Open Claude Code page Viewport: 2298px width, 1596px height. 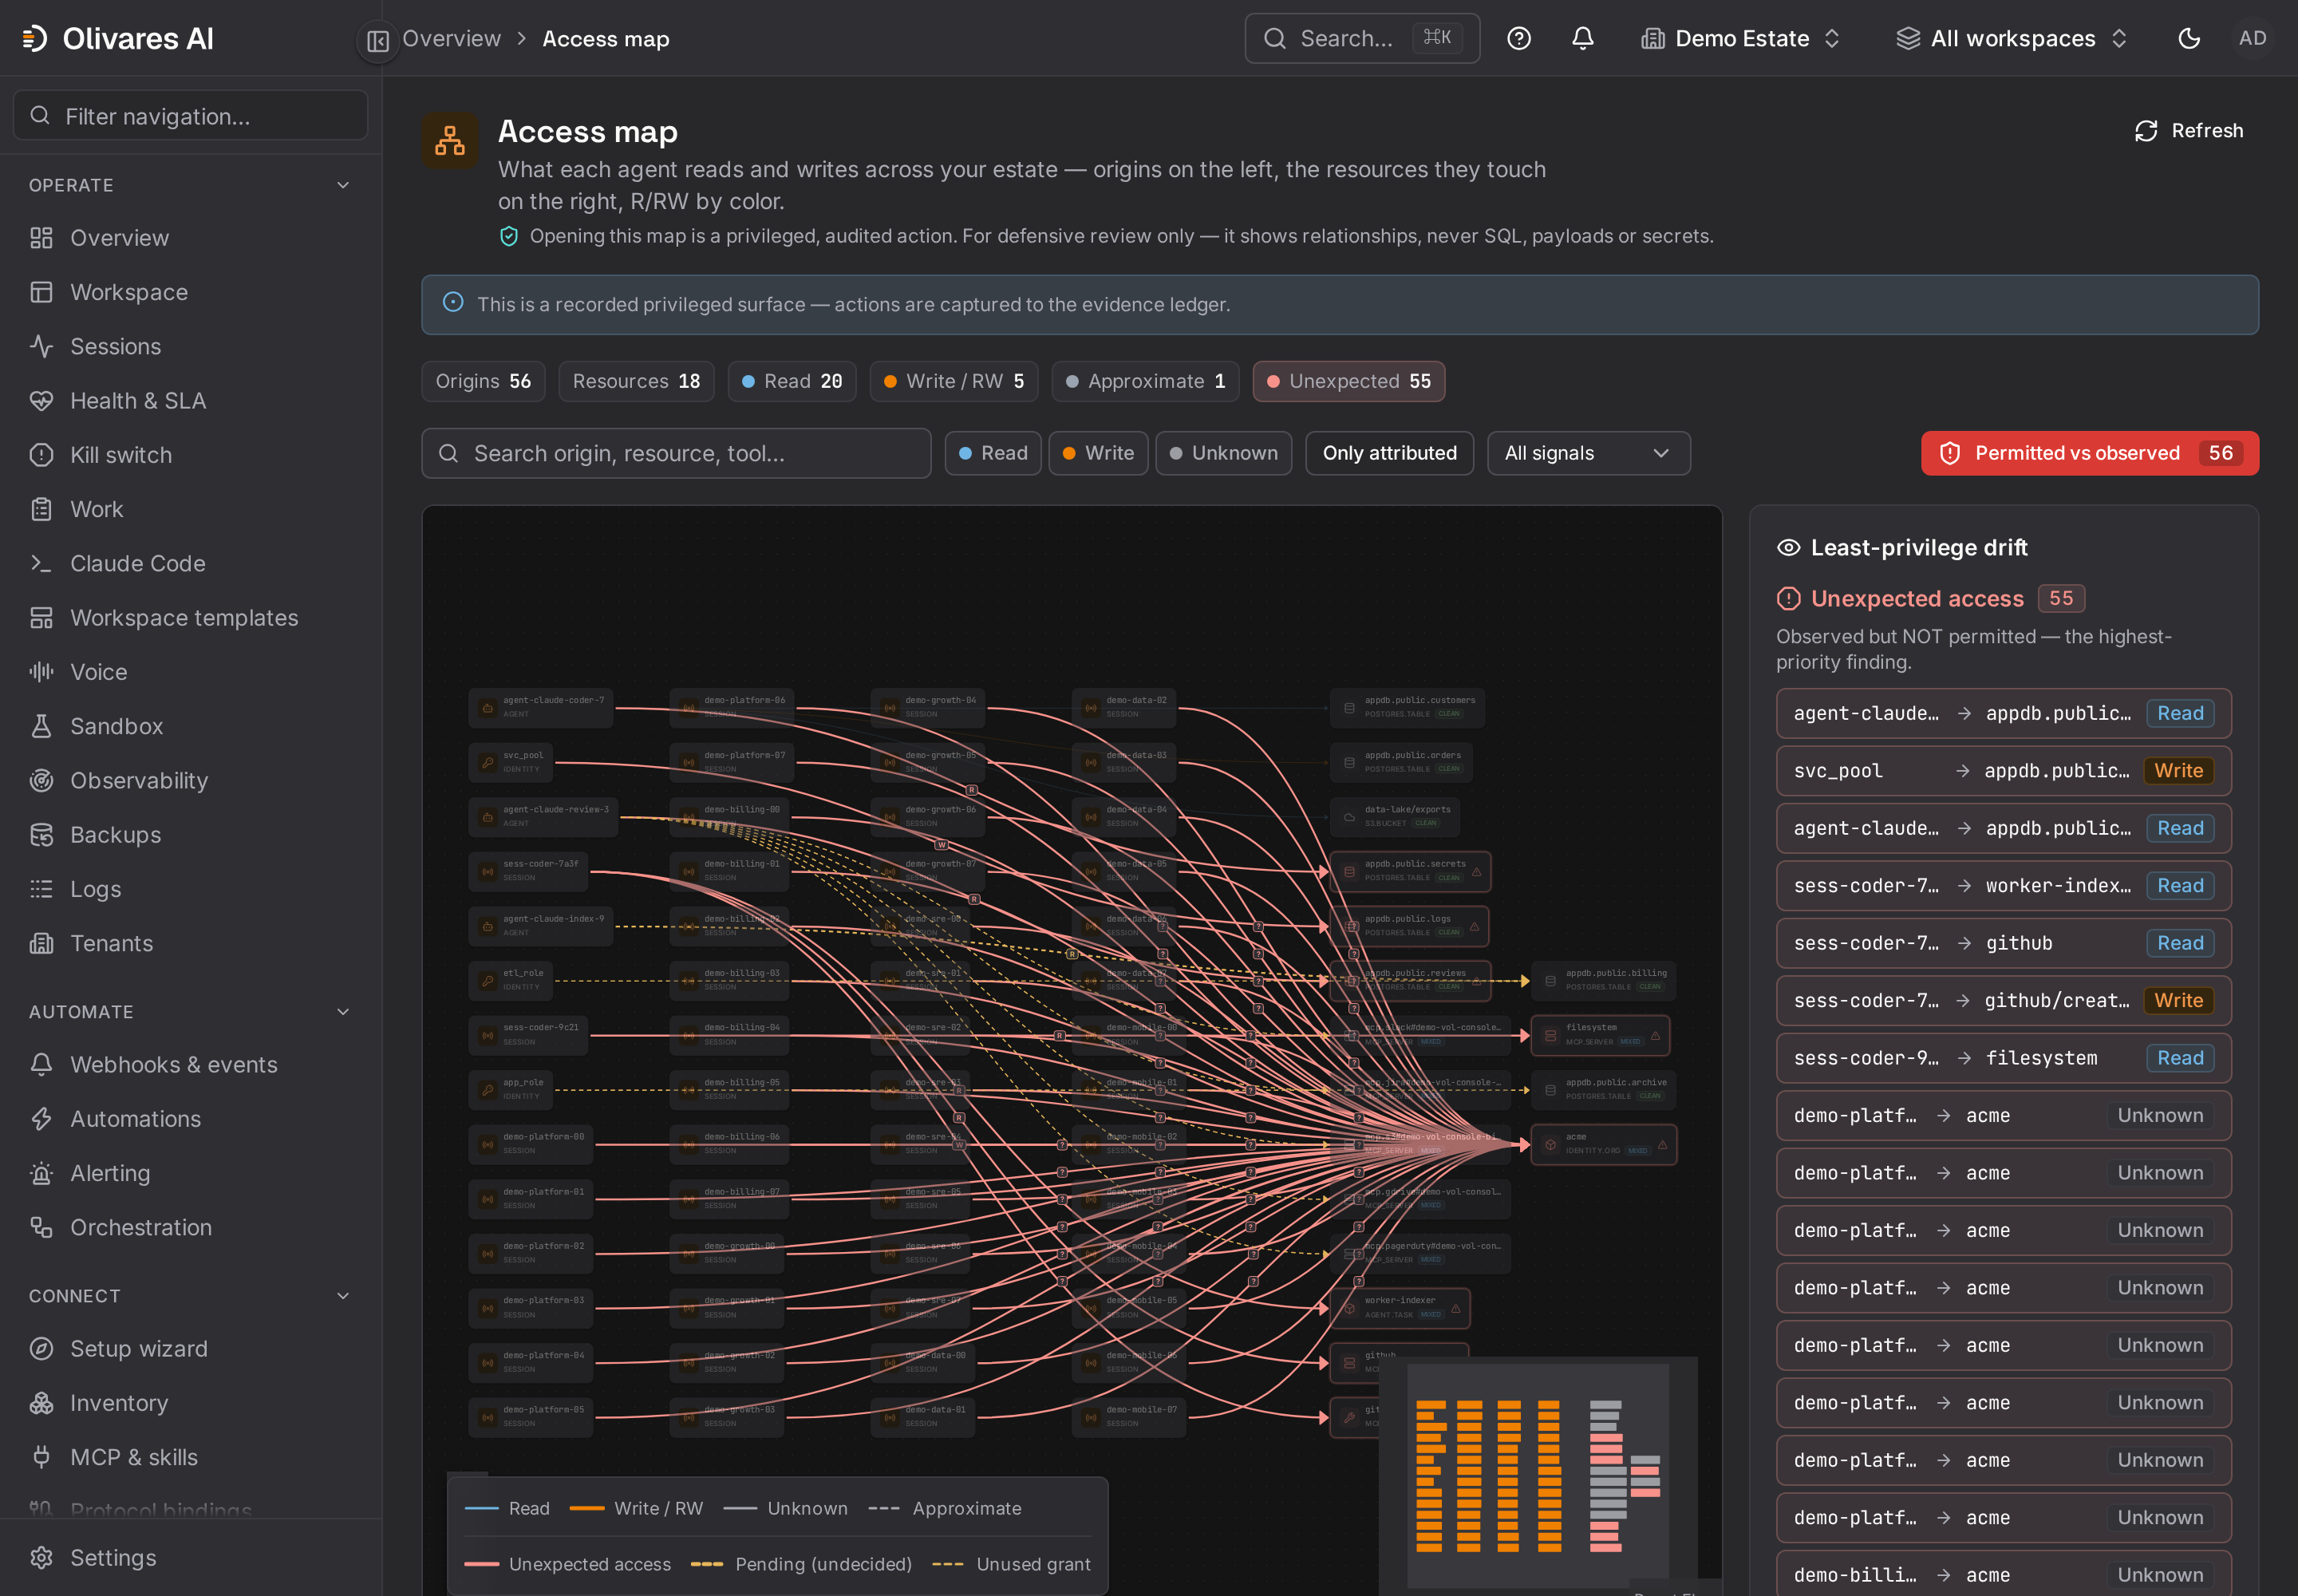190,563
